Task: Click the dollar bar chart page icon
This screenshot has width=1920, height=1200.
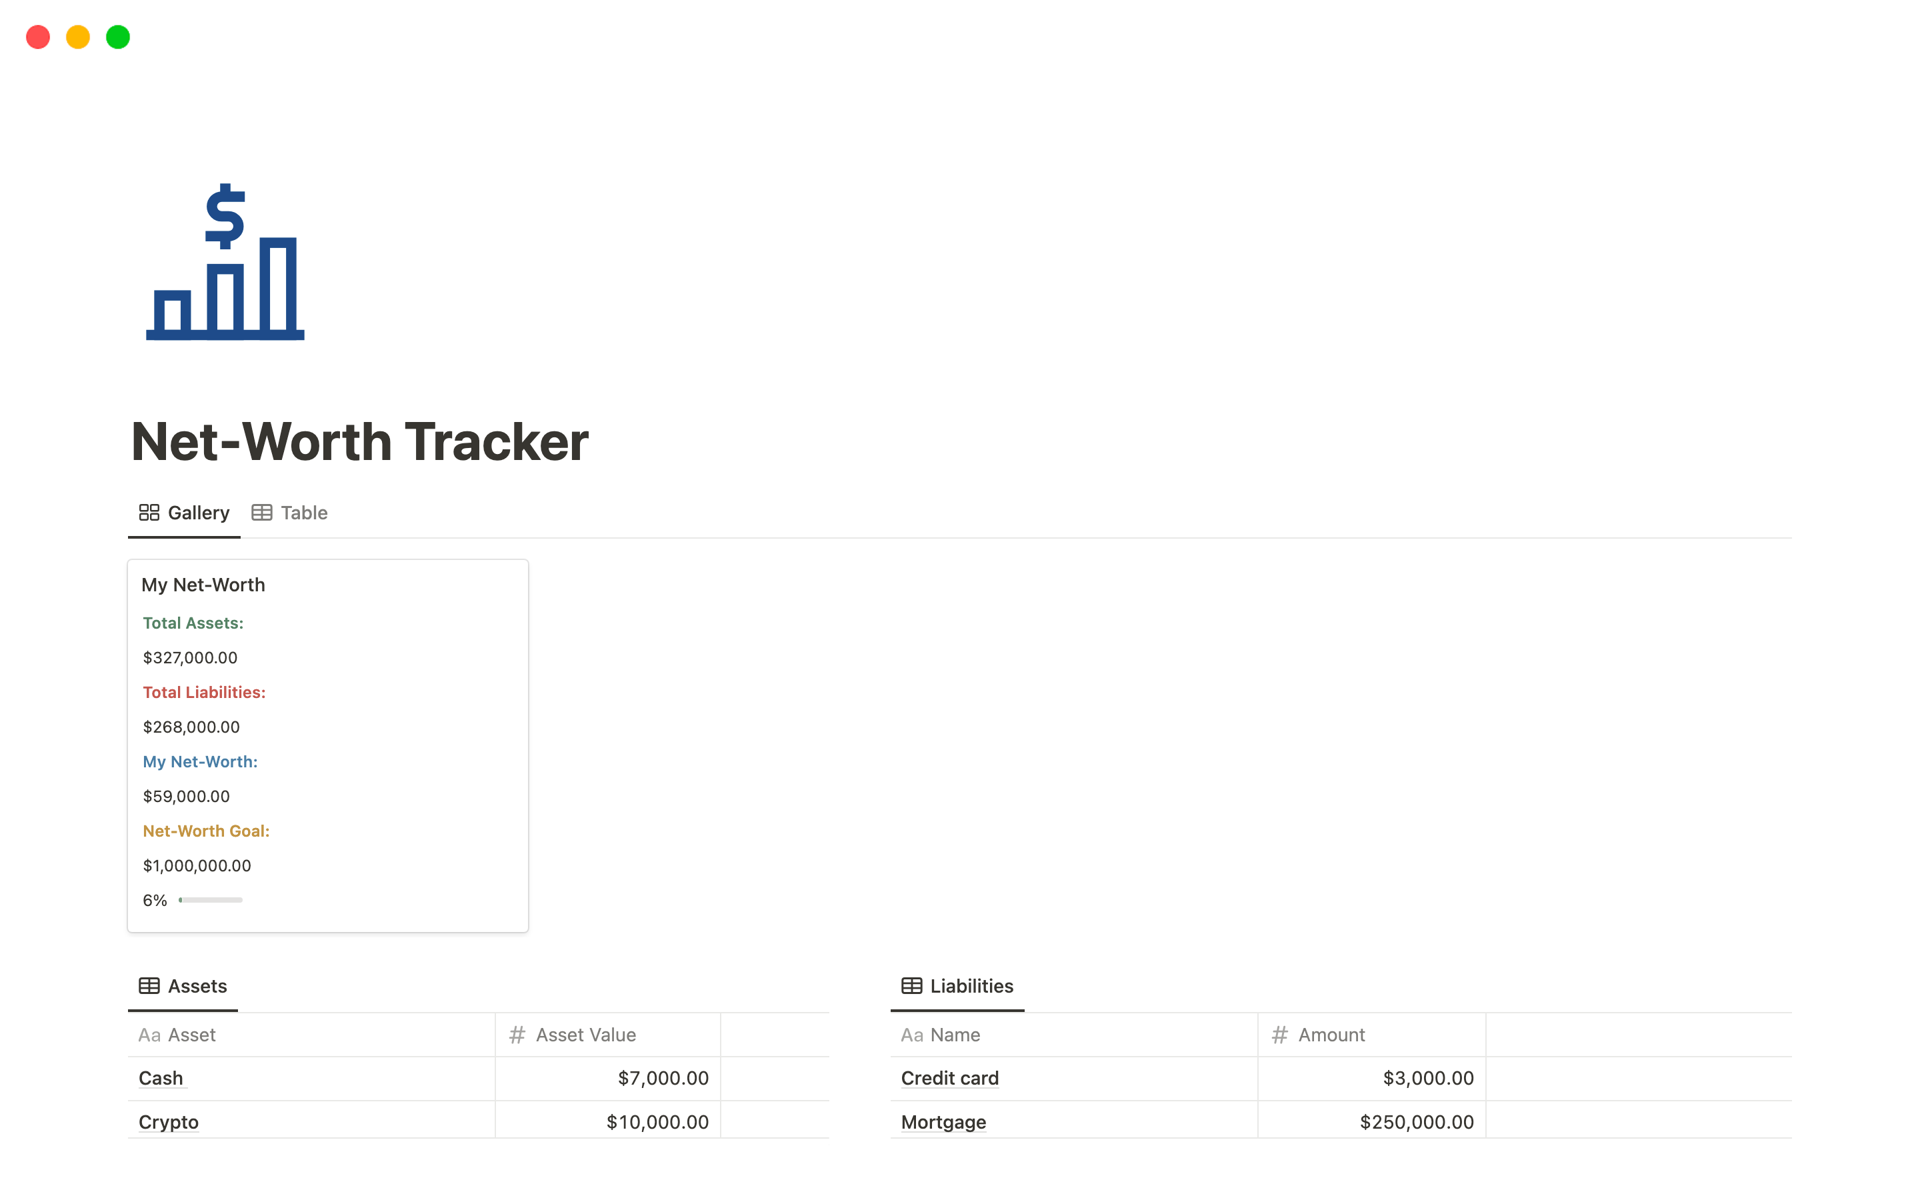Action: [x=225, y=262]
